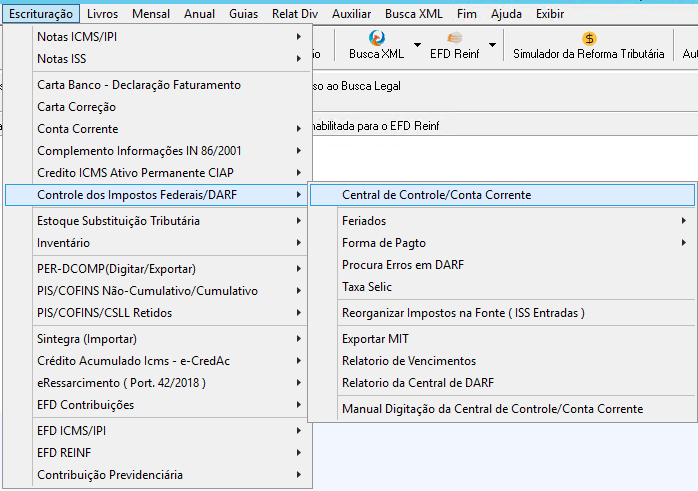Select Carta Banco - Declaração Faturamento

157,85
